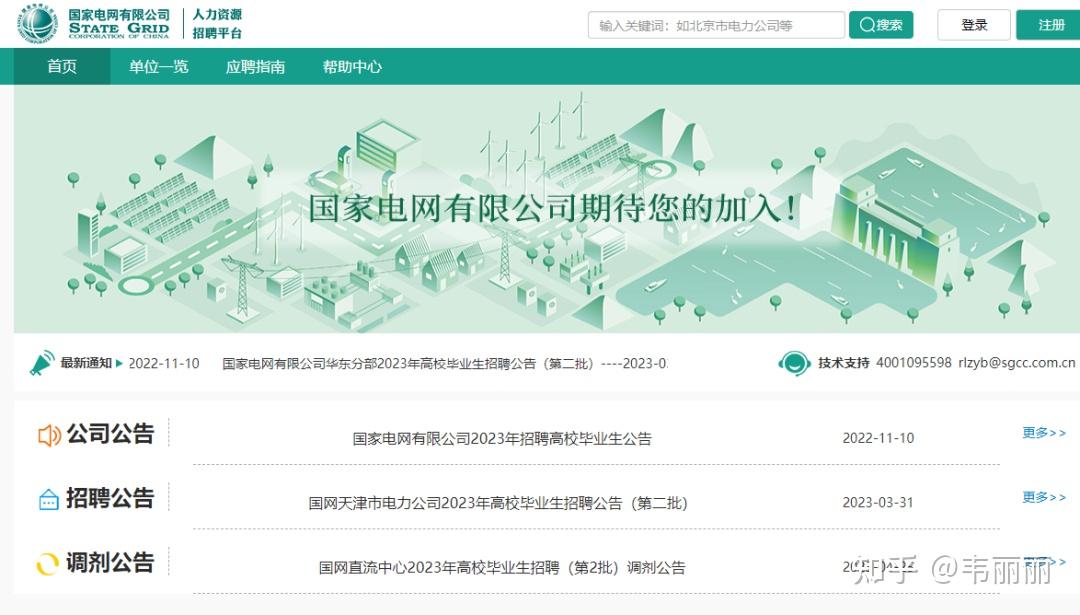Click the banner 国家电网有限公司期待您的加入
Screen dimensions: 1080x615
click(x=553, y=208)
